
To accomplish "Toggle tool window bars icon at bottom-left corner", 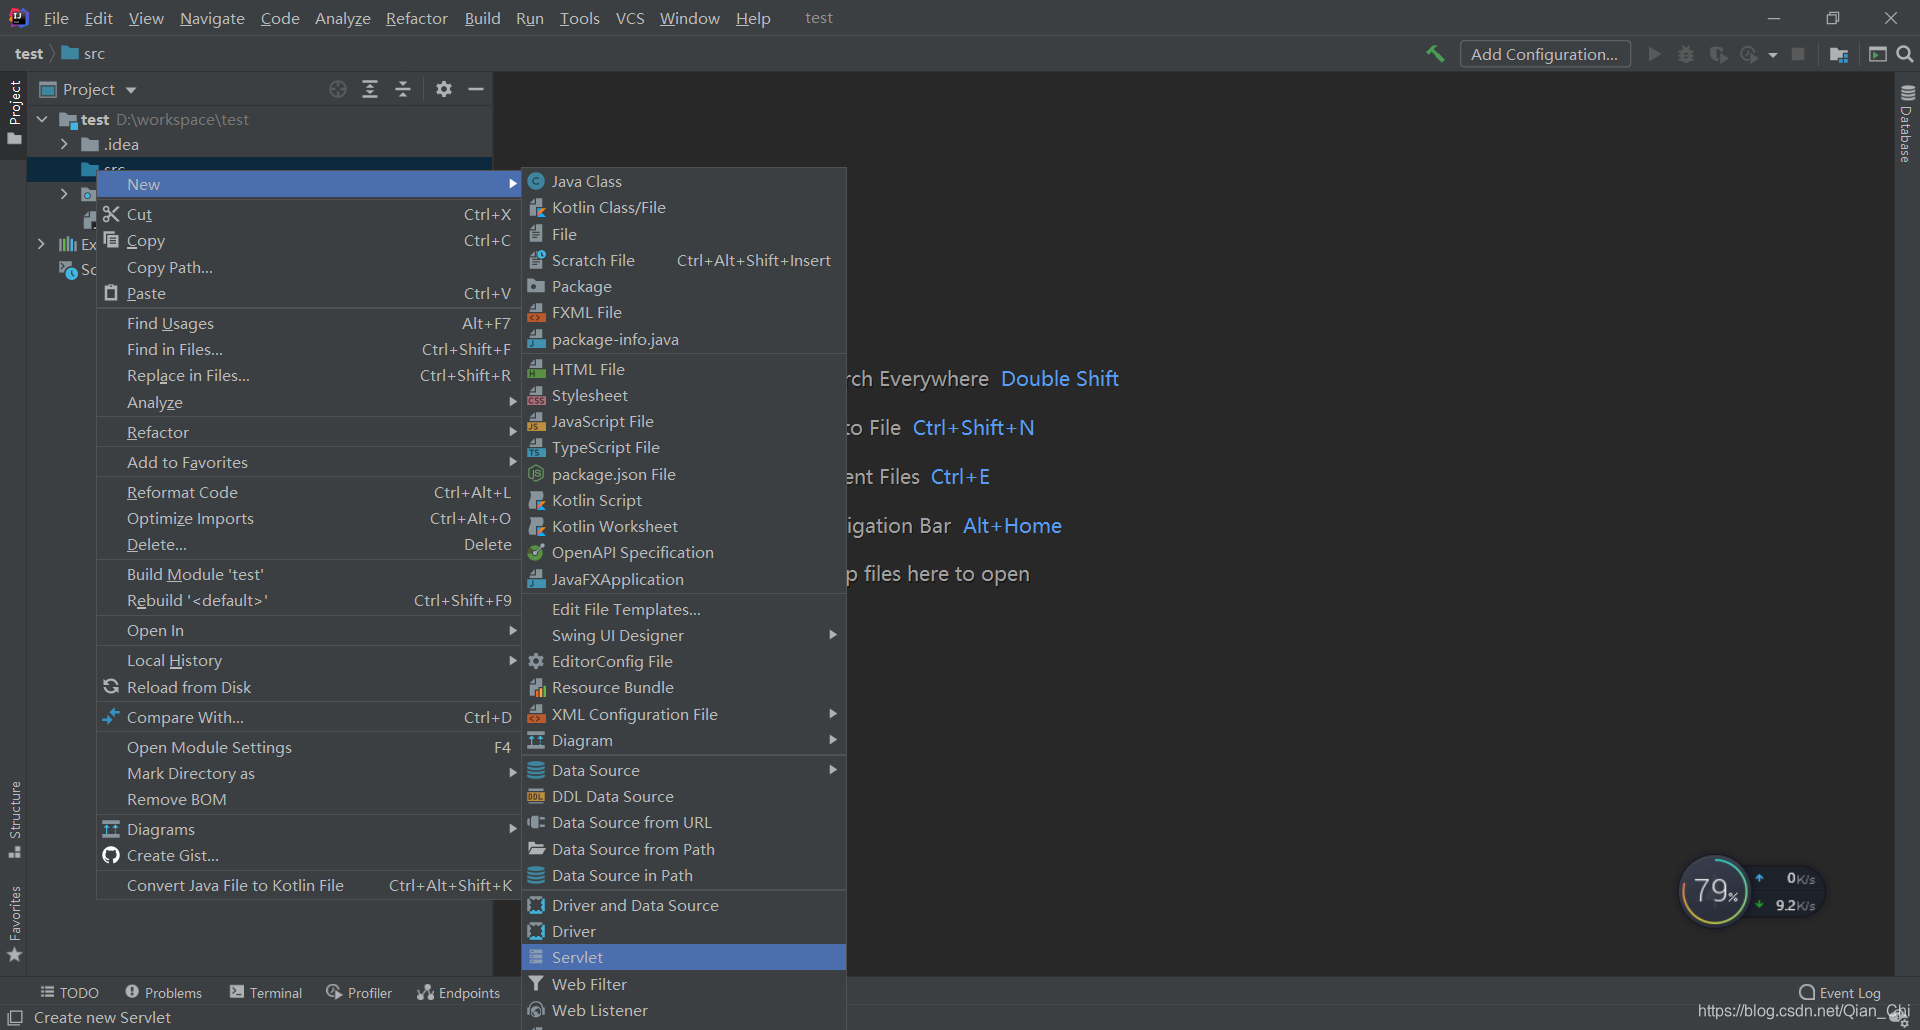I will point(15,1017).
